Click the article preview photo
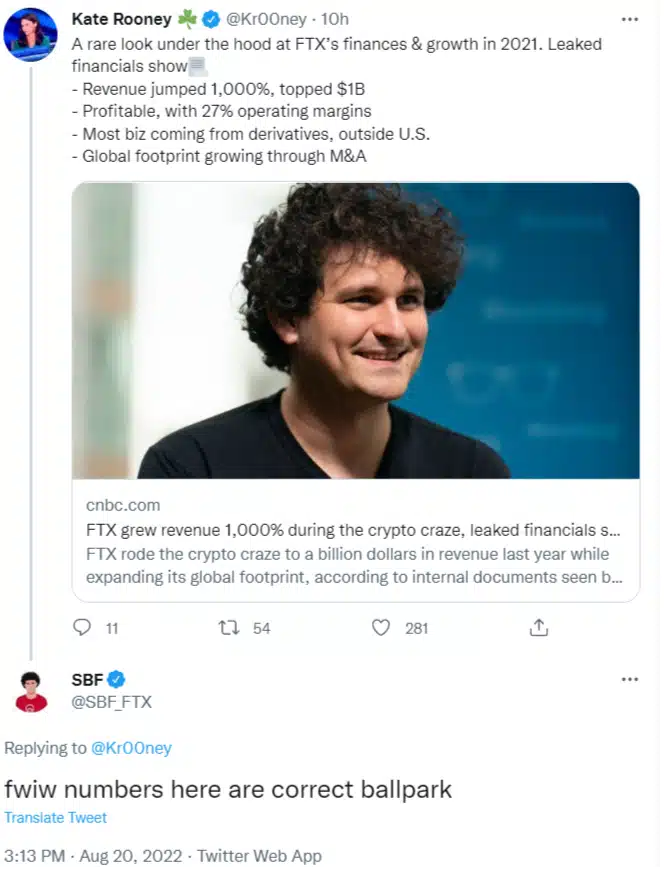Viewport: 664px width, 873px height. click(356, 330)
